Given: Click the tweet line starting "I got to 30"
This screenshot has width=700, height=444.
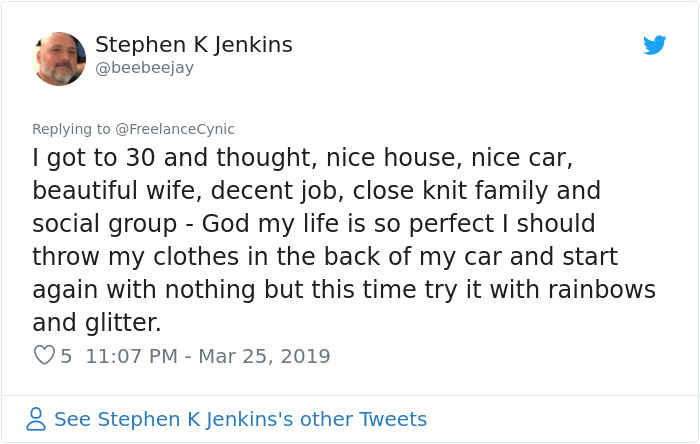Looking at the screenshot, I should coord(300,158).
